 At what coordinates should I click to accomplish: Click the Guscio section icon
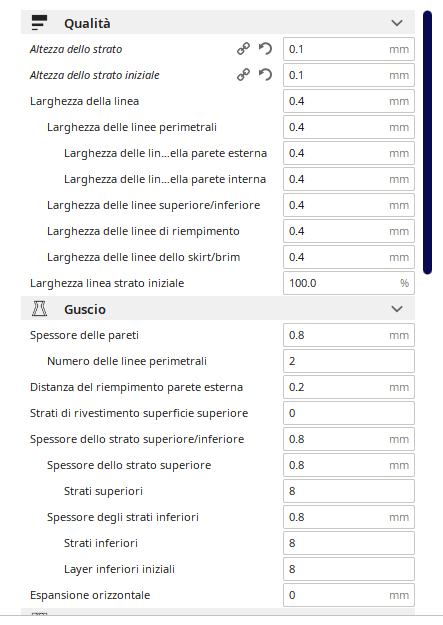click(x=39, y=309)
